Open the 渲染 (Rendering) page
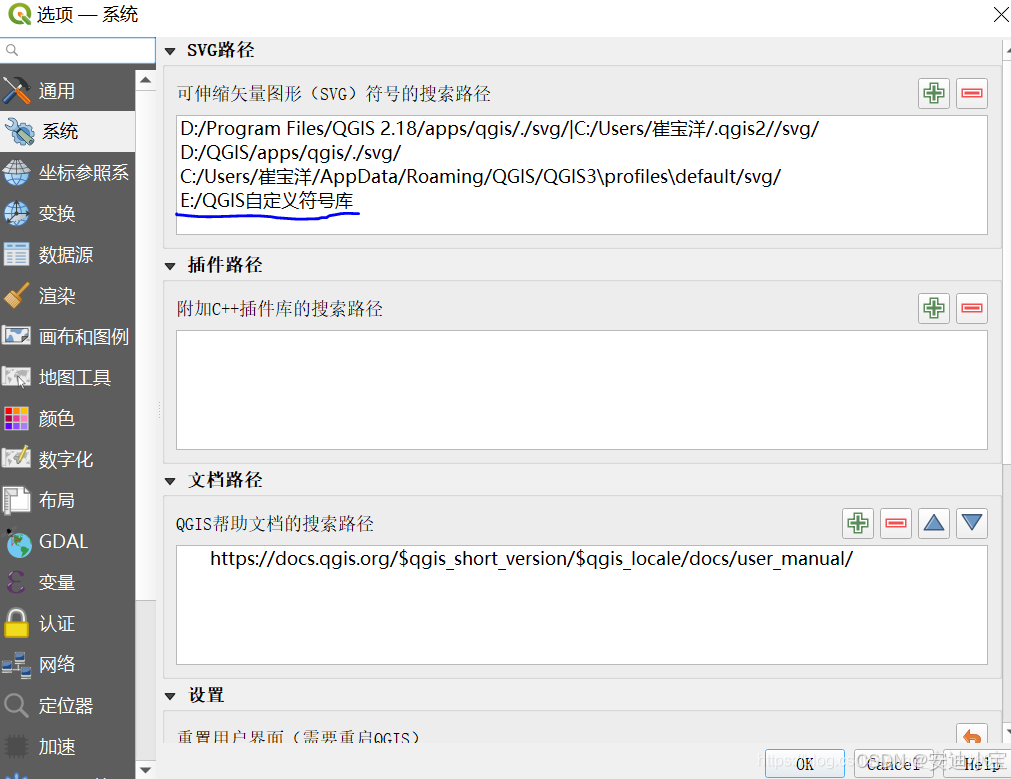Viewport: 1011px width, 779px height. click(x=67, y=296)
